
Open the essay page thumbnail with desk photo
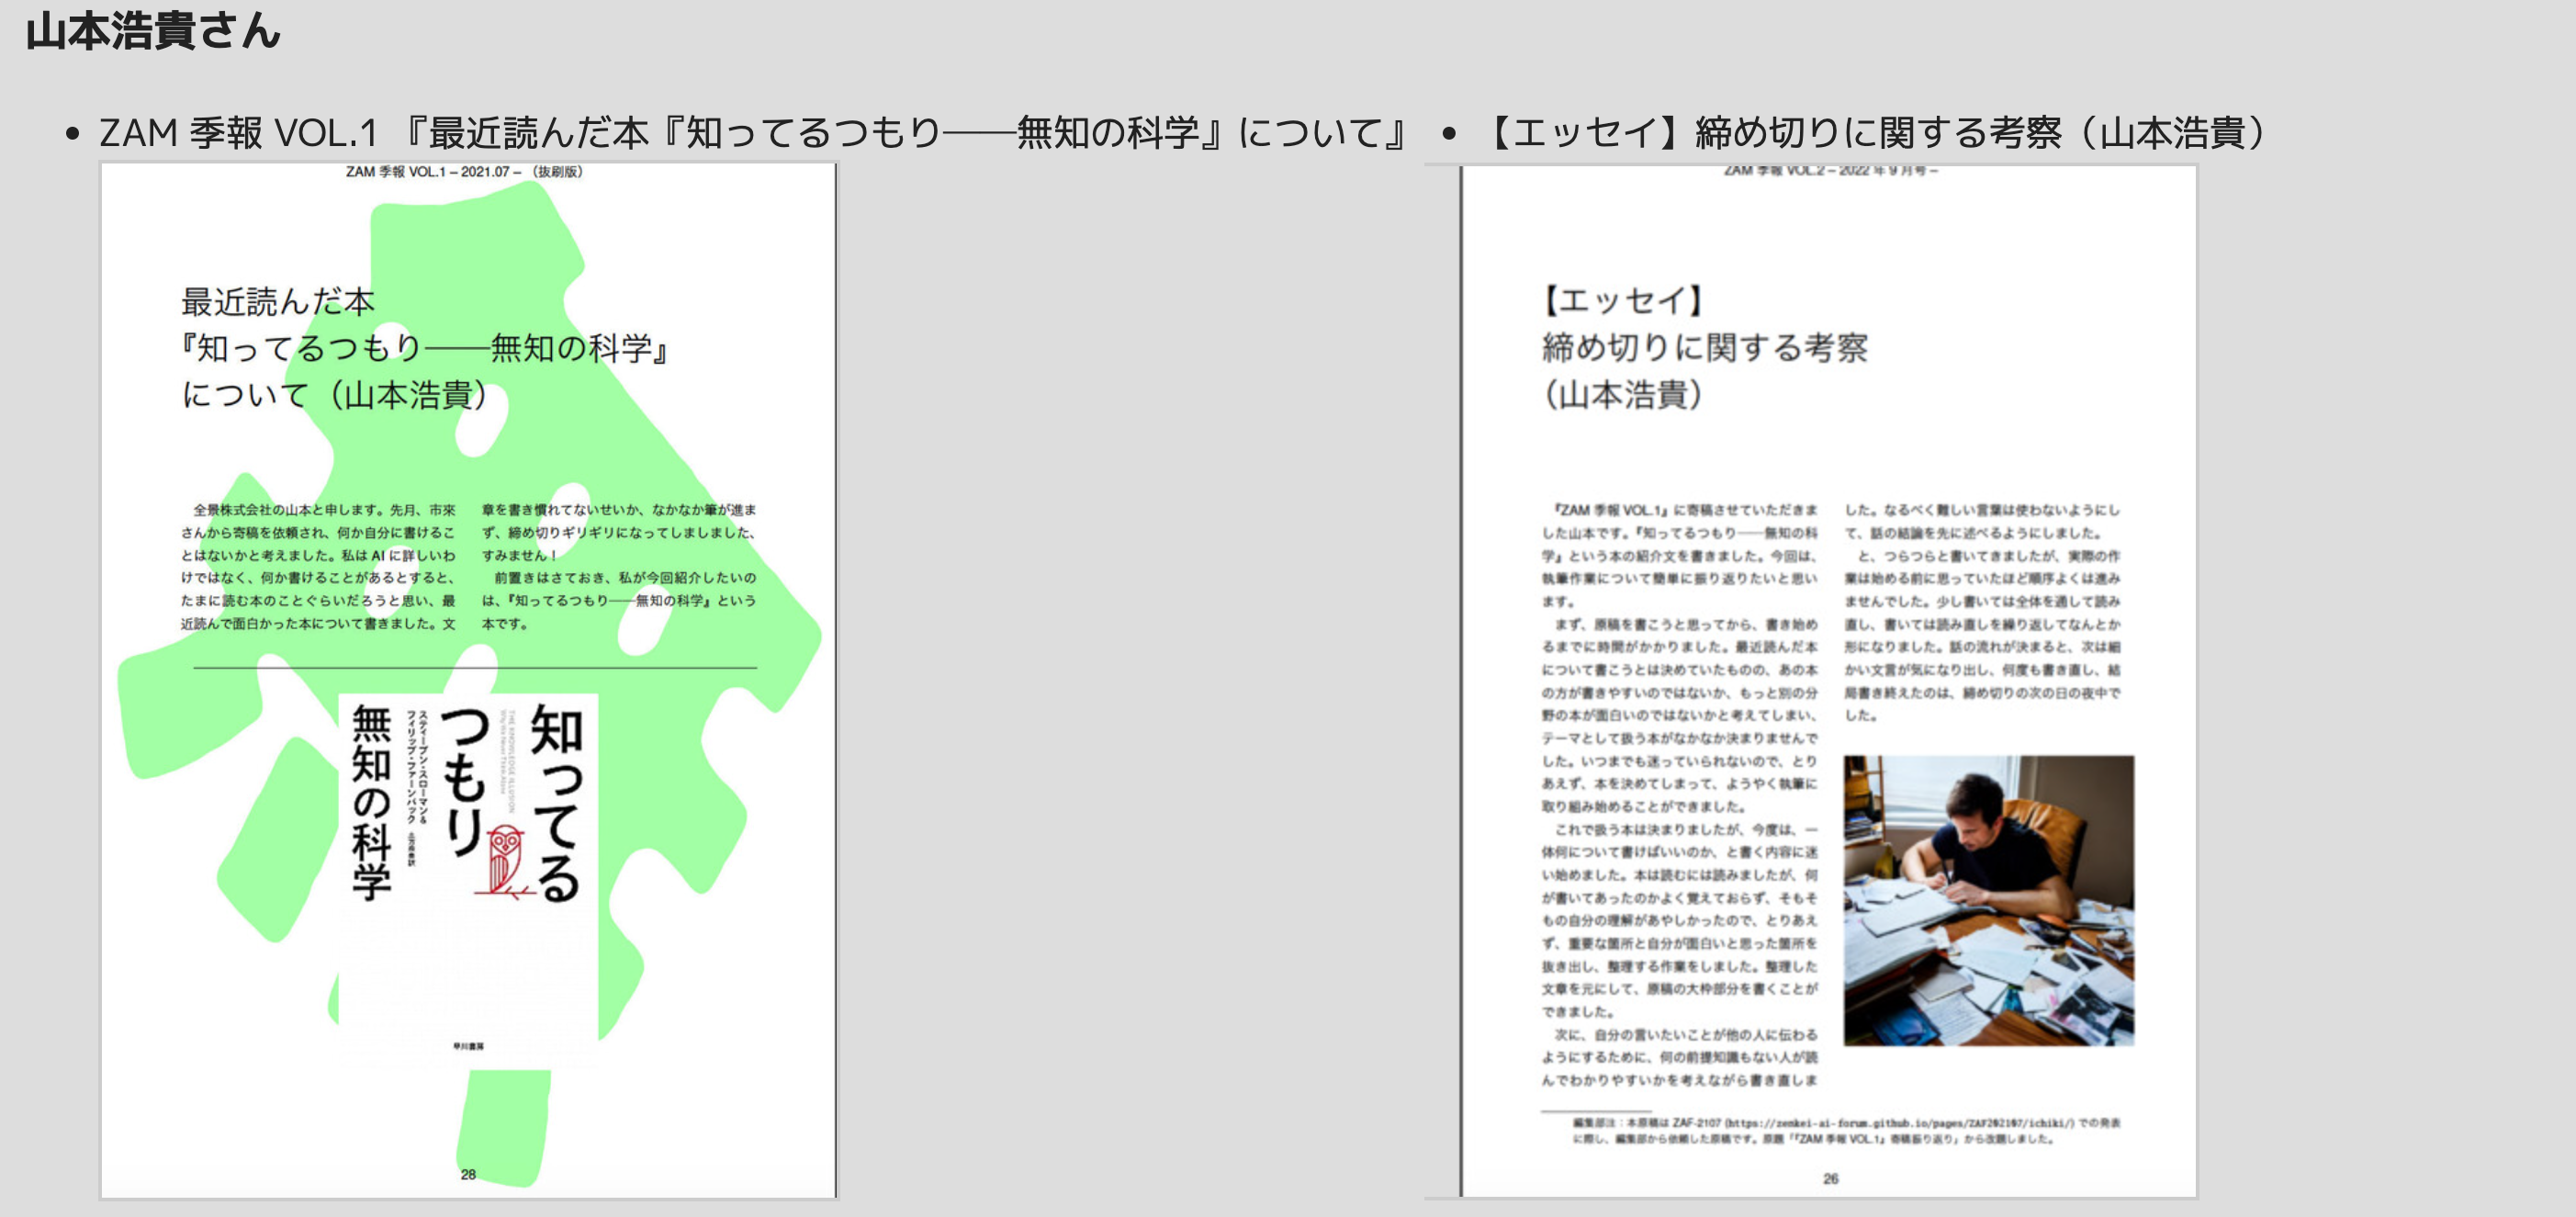click(x=1829, y=680)
